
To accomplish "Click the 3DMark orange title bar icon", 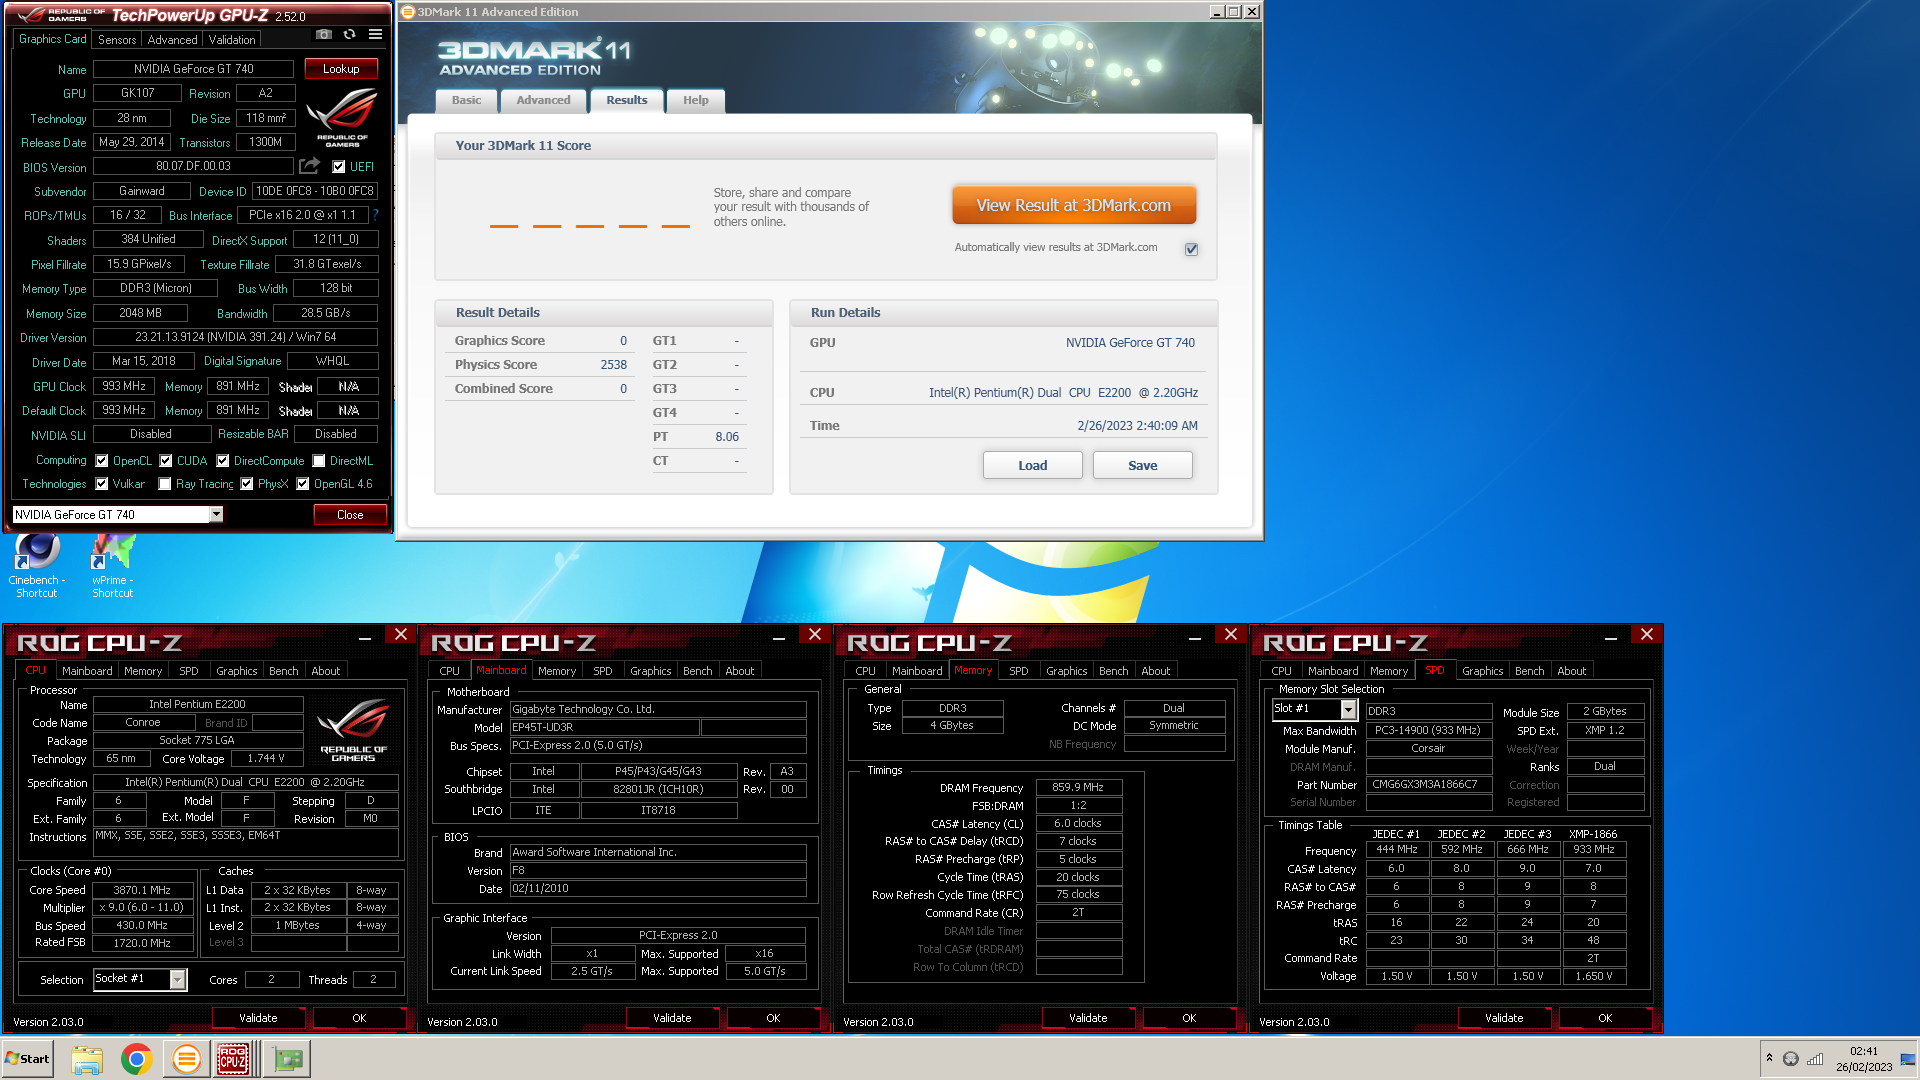I will pyautogui.click(x=408, y=12).
